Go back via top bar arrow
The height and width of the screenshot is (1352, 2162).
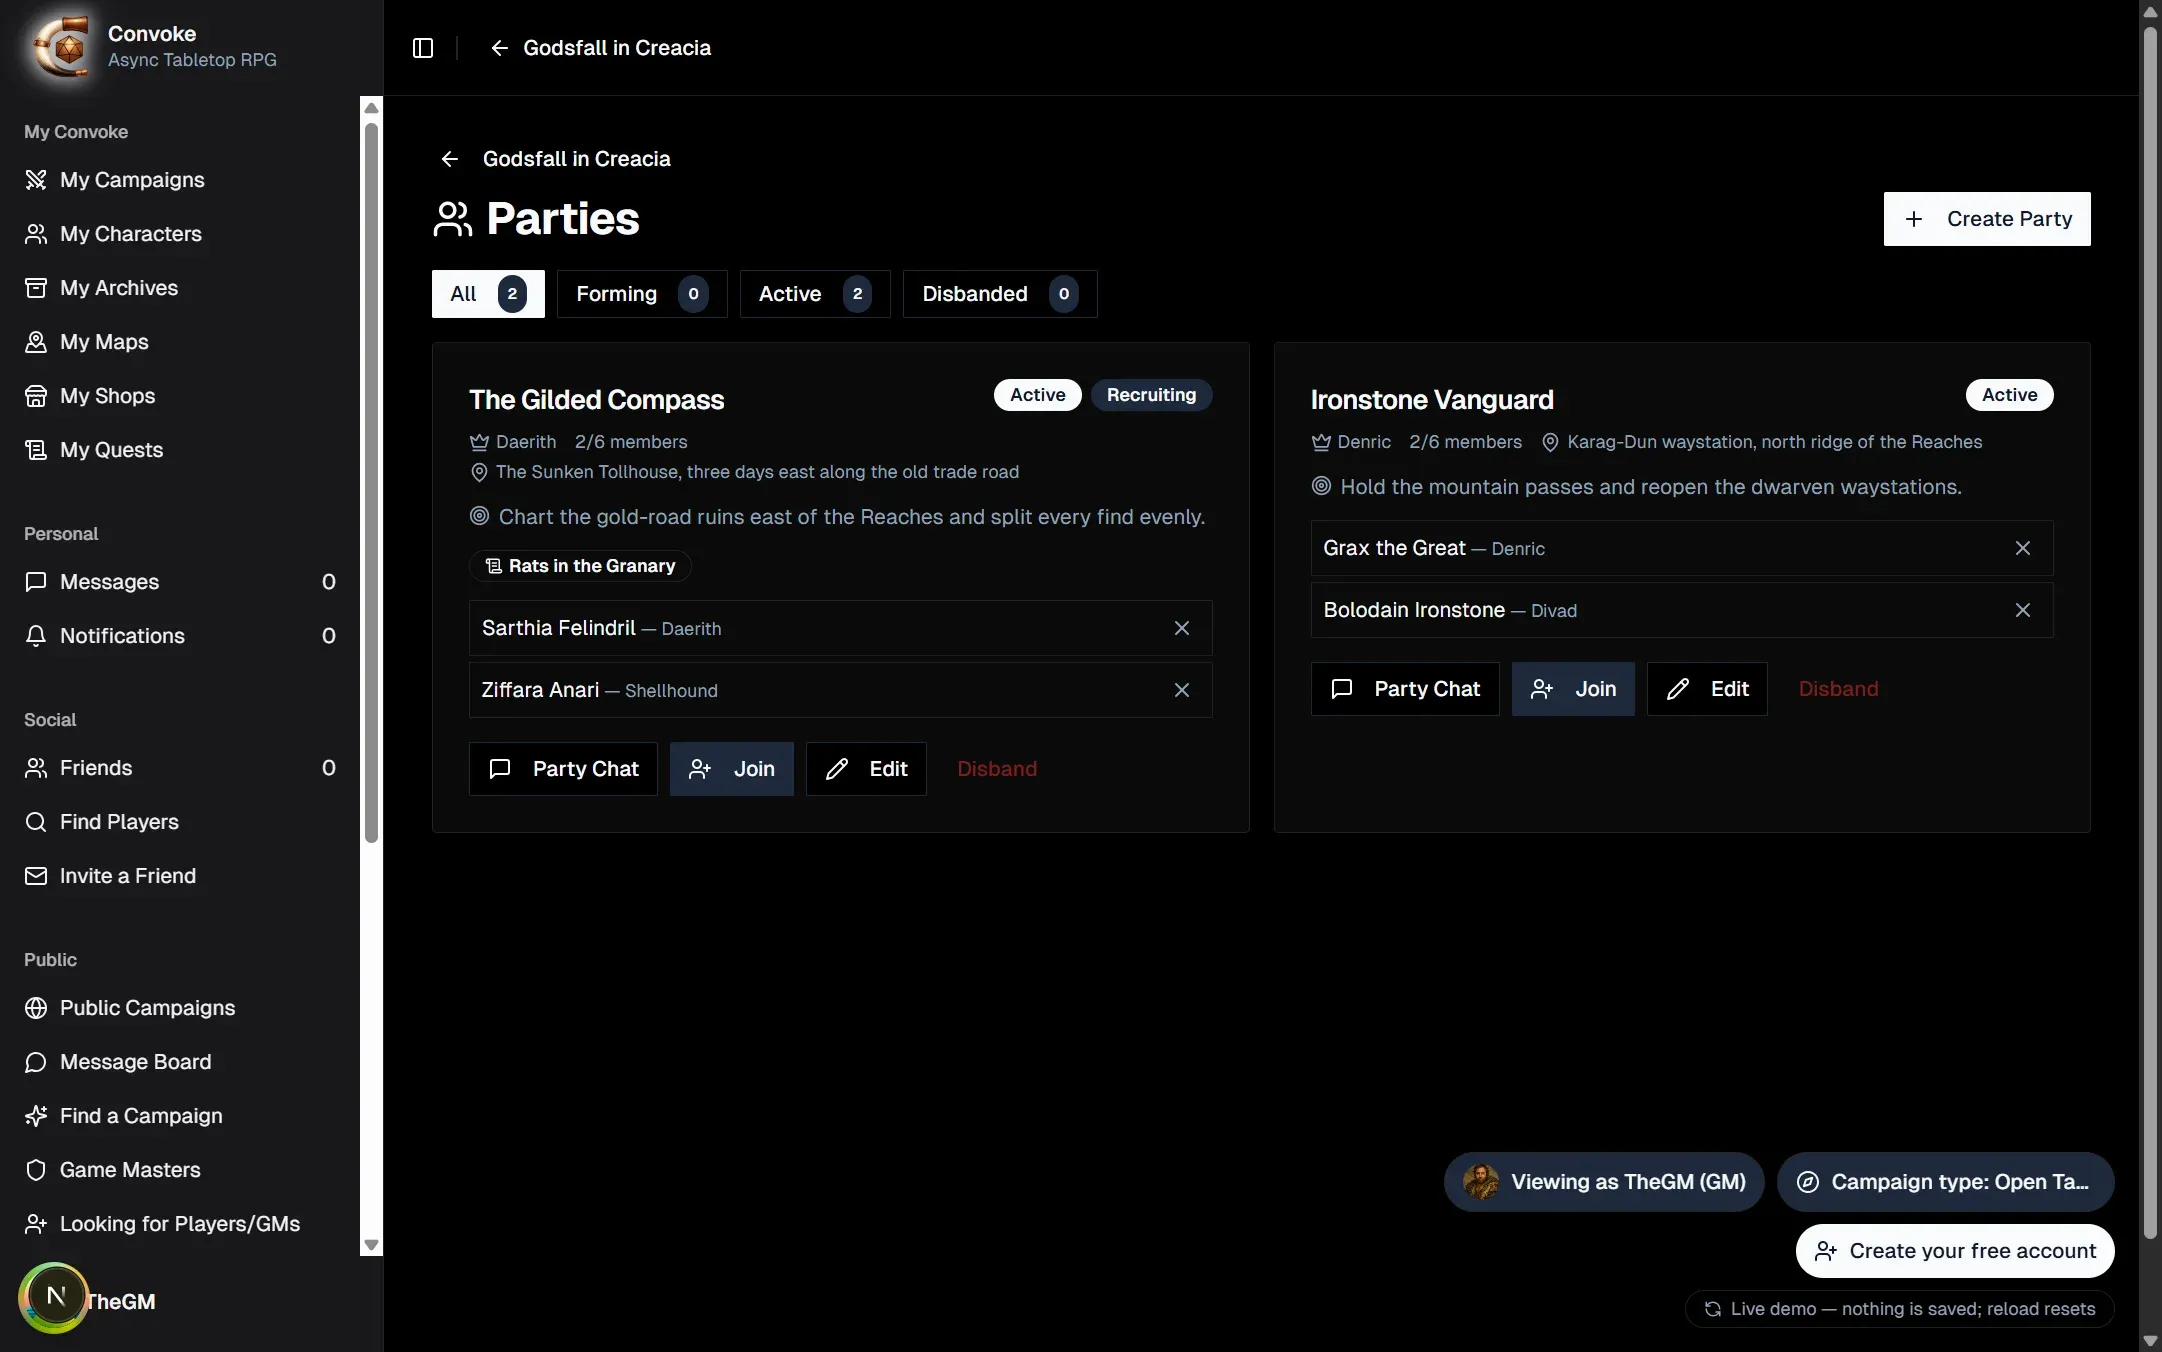[499, 48]
